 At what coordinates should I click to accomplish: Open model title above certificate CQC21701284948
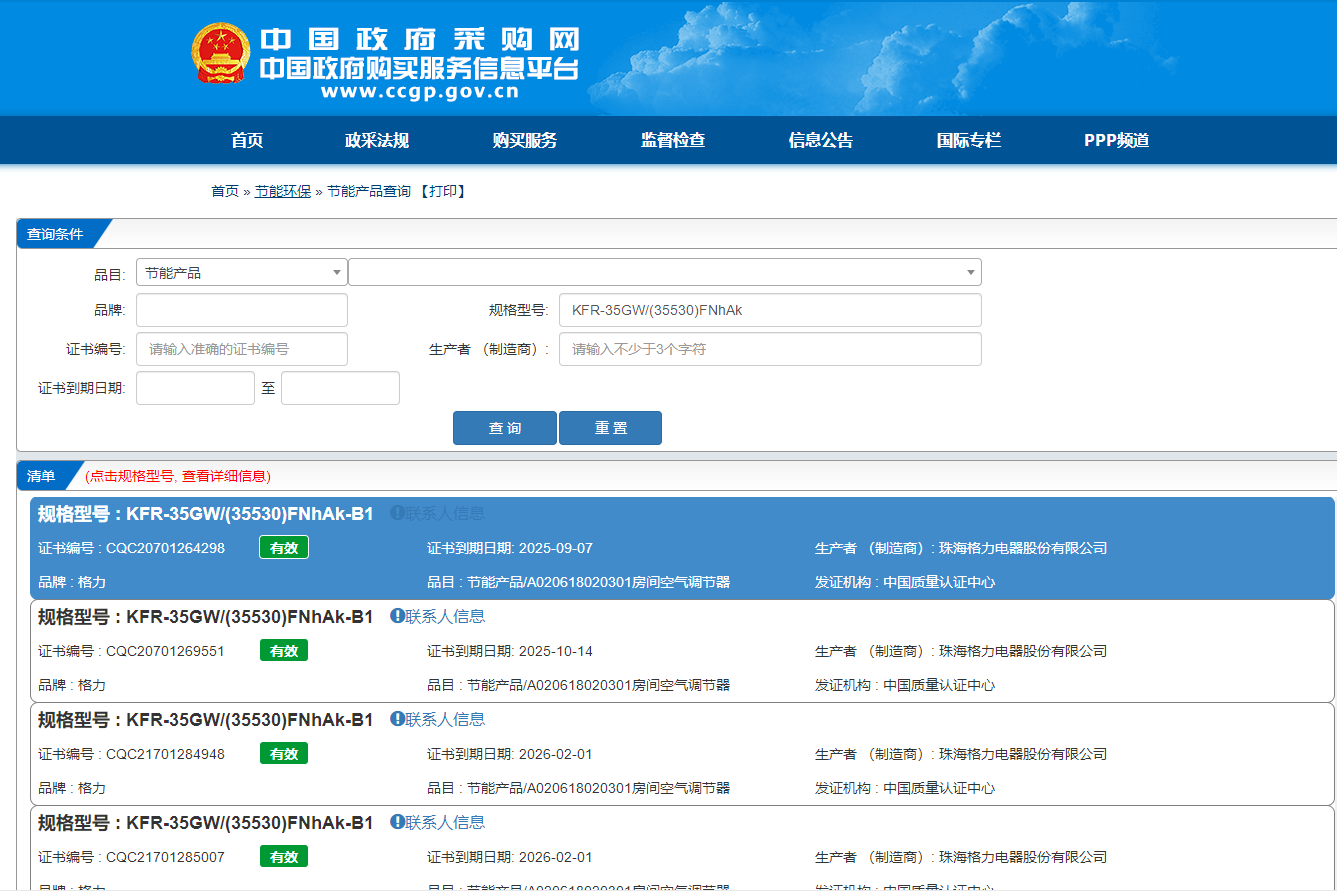coord(206,720)
